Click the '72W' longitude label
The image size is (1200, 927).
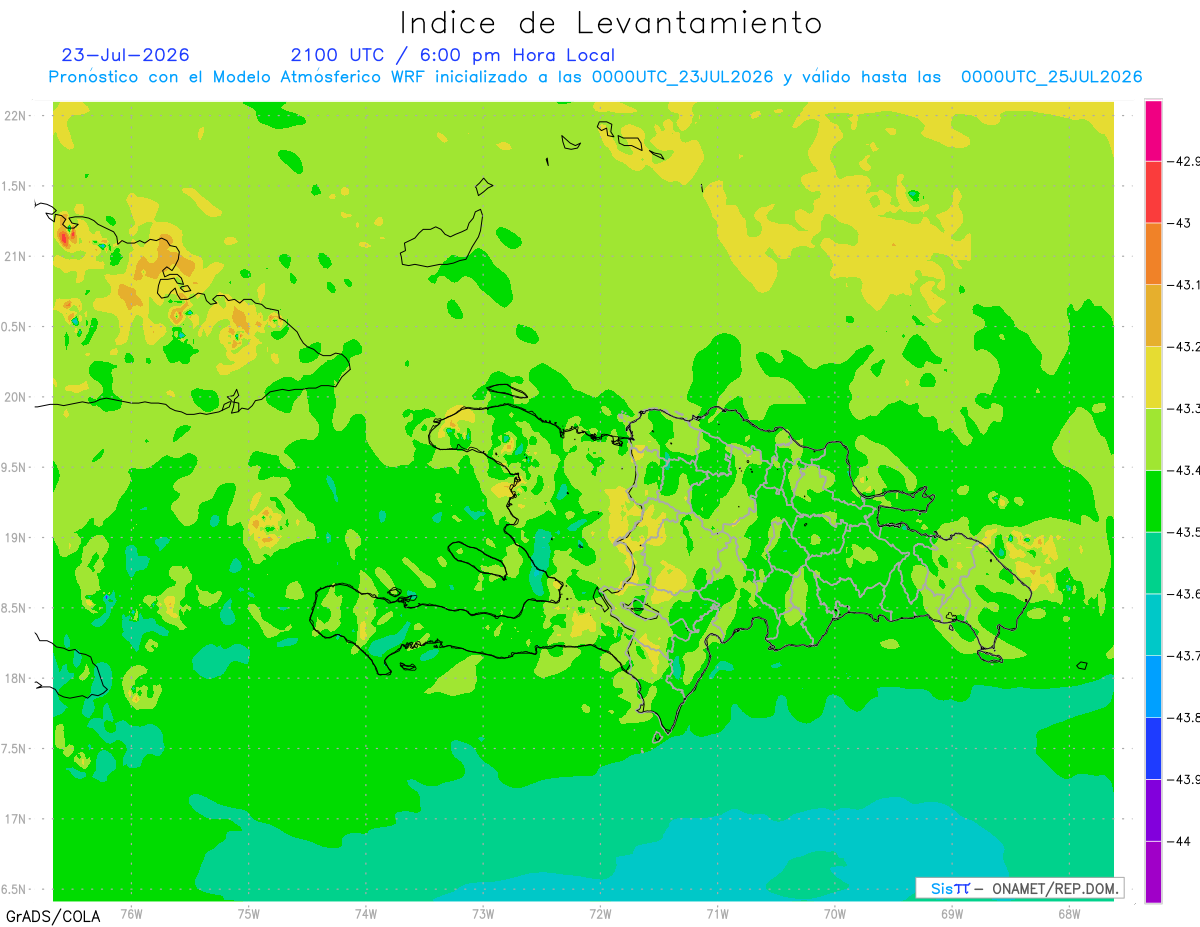pos(600,913)
